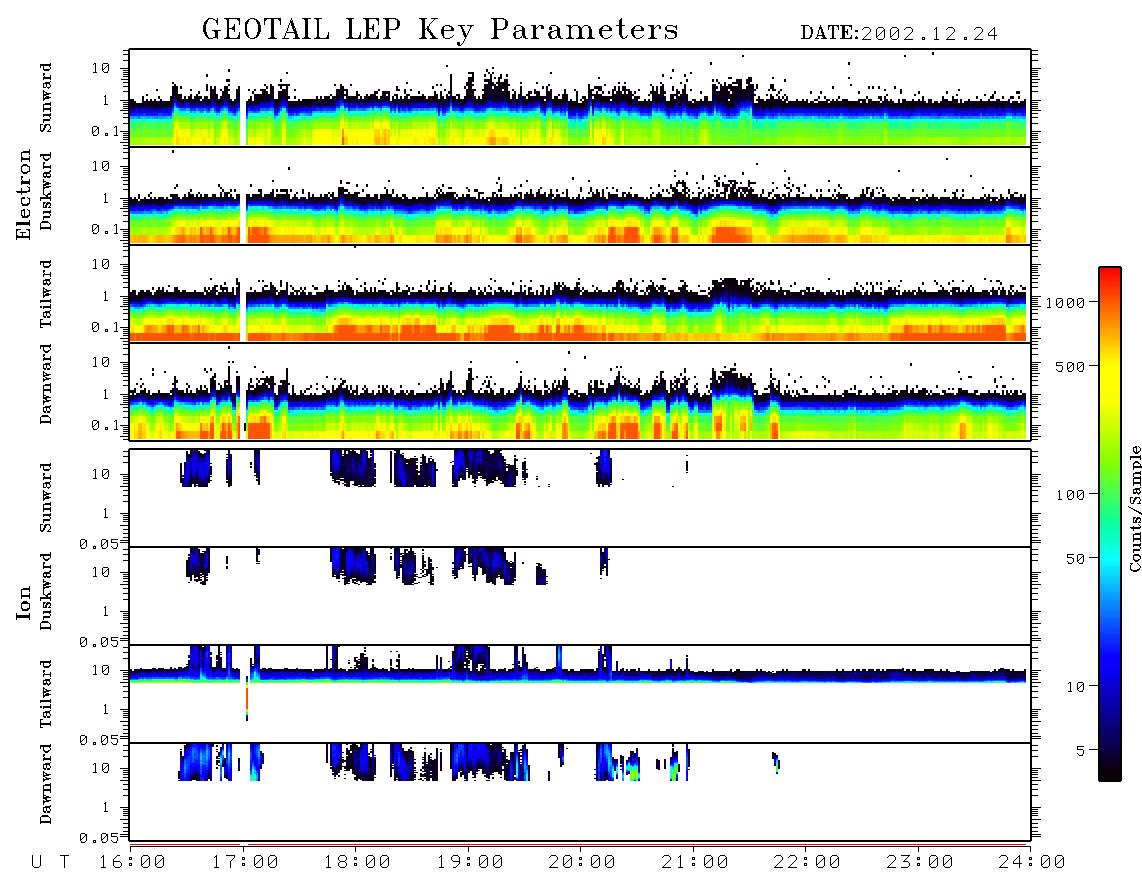Click the '50' color bar label
The height and width of the screenshot is (880, 1142).
point(1076,559)
